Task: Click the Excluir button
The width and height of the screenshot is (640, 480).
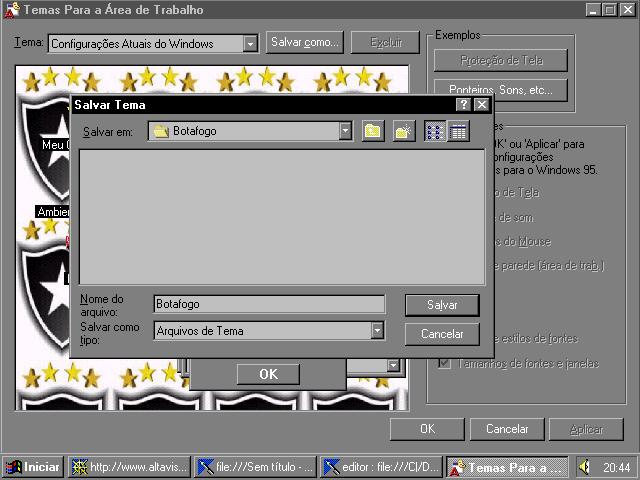Action: coord(385,42)
